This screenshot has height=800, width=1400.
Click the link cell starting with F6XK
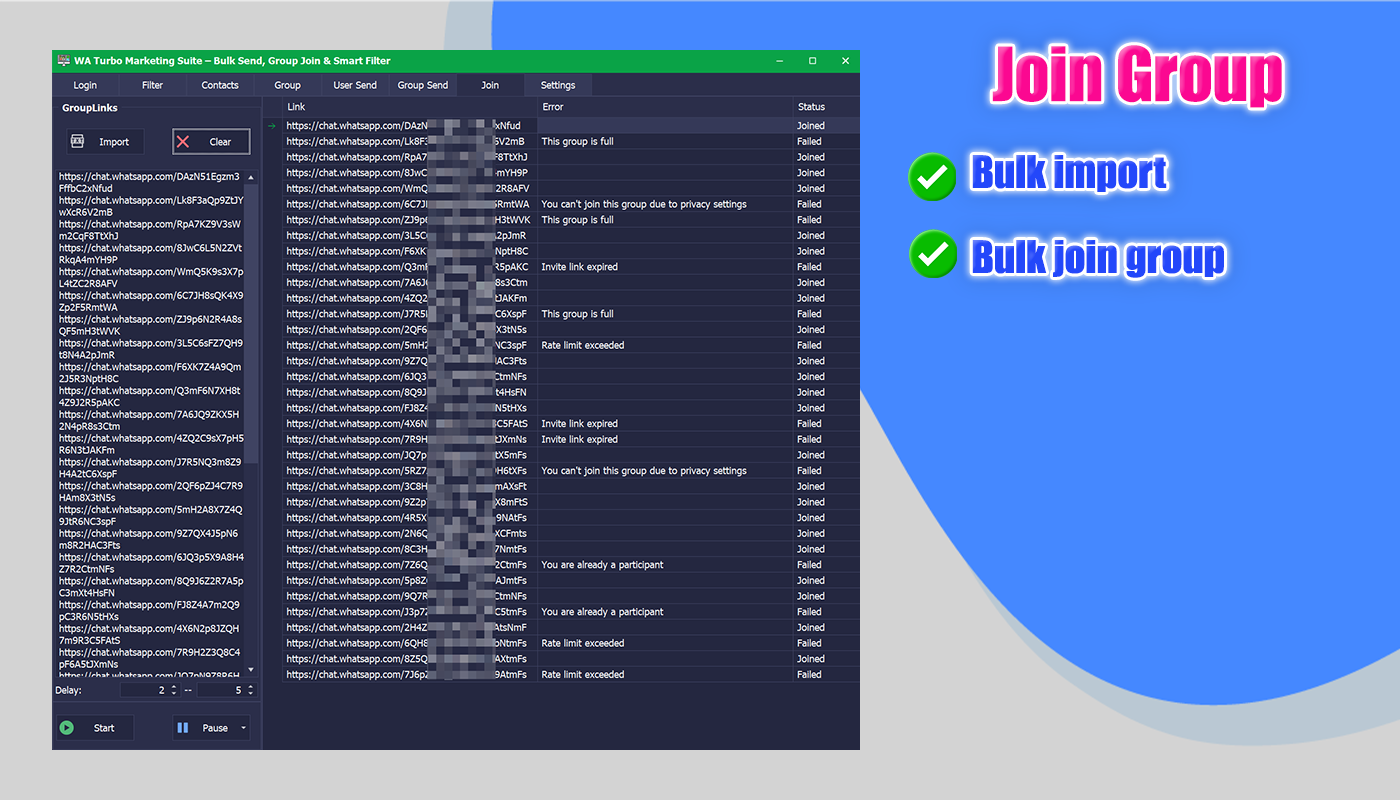[x=410, y=251]
